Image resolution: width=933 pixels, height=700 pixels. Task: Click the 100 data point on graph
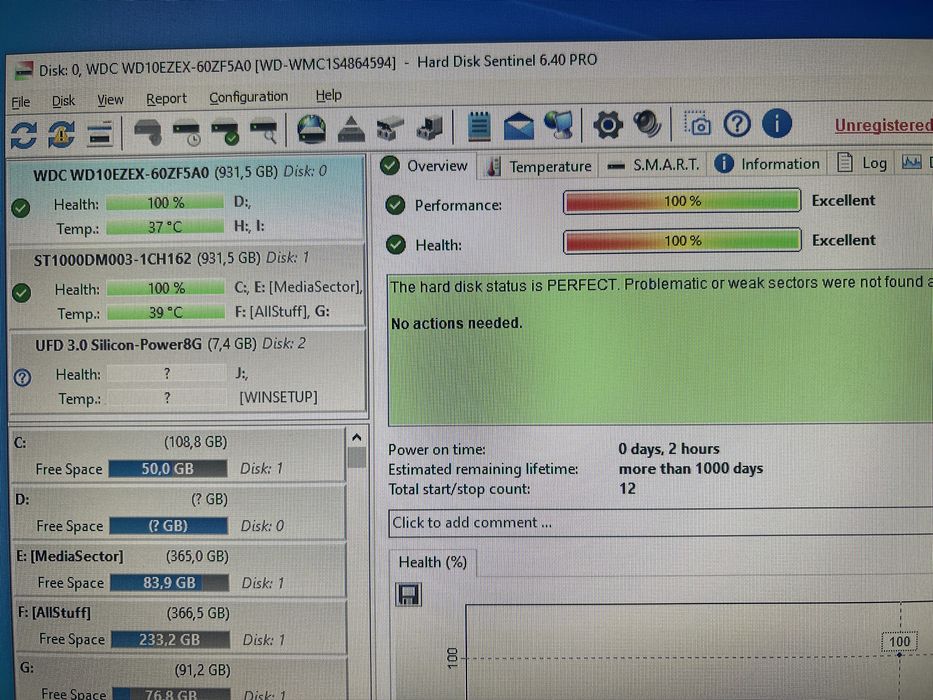(x=899, y=654)
